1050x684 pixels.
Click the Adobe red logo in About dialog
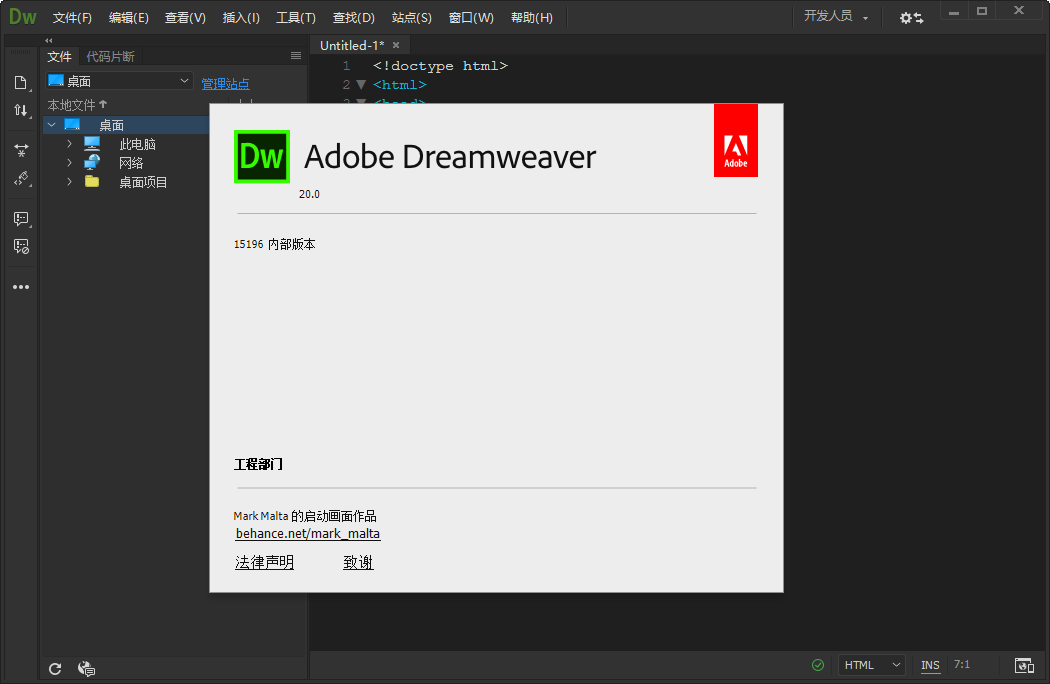(x=735, y=140)
